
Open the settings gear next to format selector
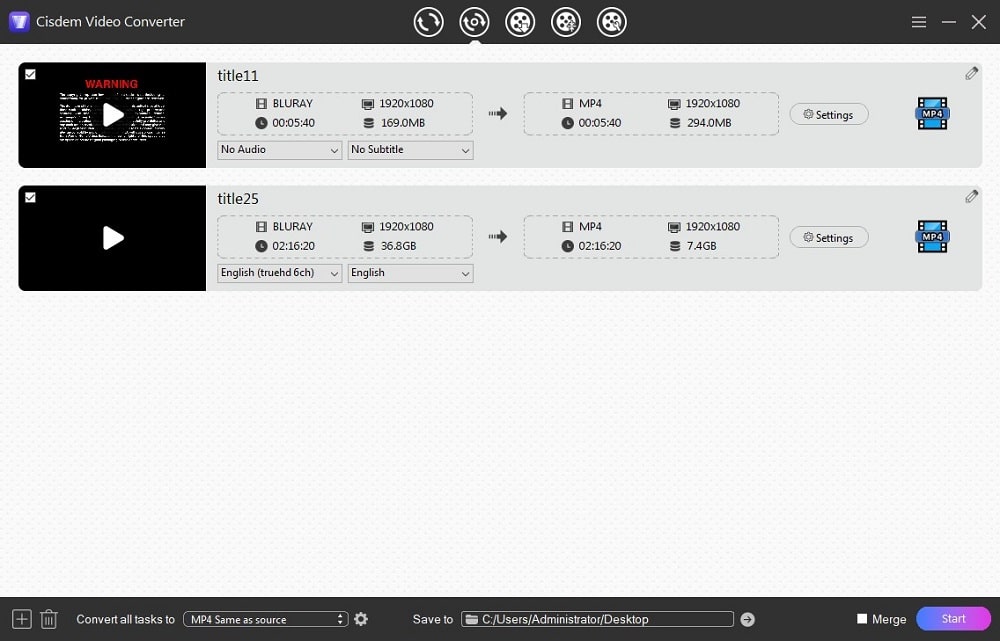(x=361, y=619)
